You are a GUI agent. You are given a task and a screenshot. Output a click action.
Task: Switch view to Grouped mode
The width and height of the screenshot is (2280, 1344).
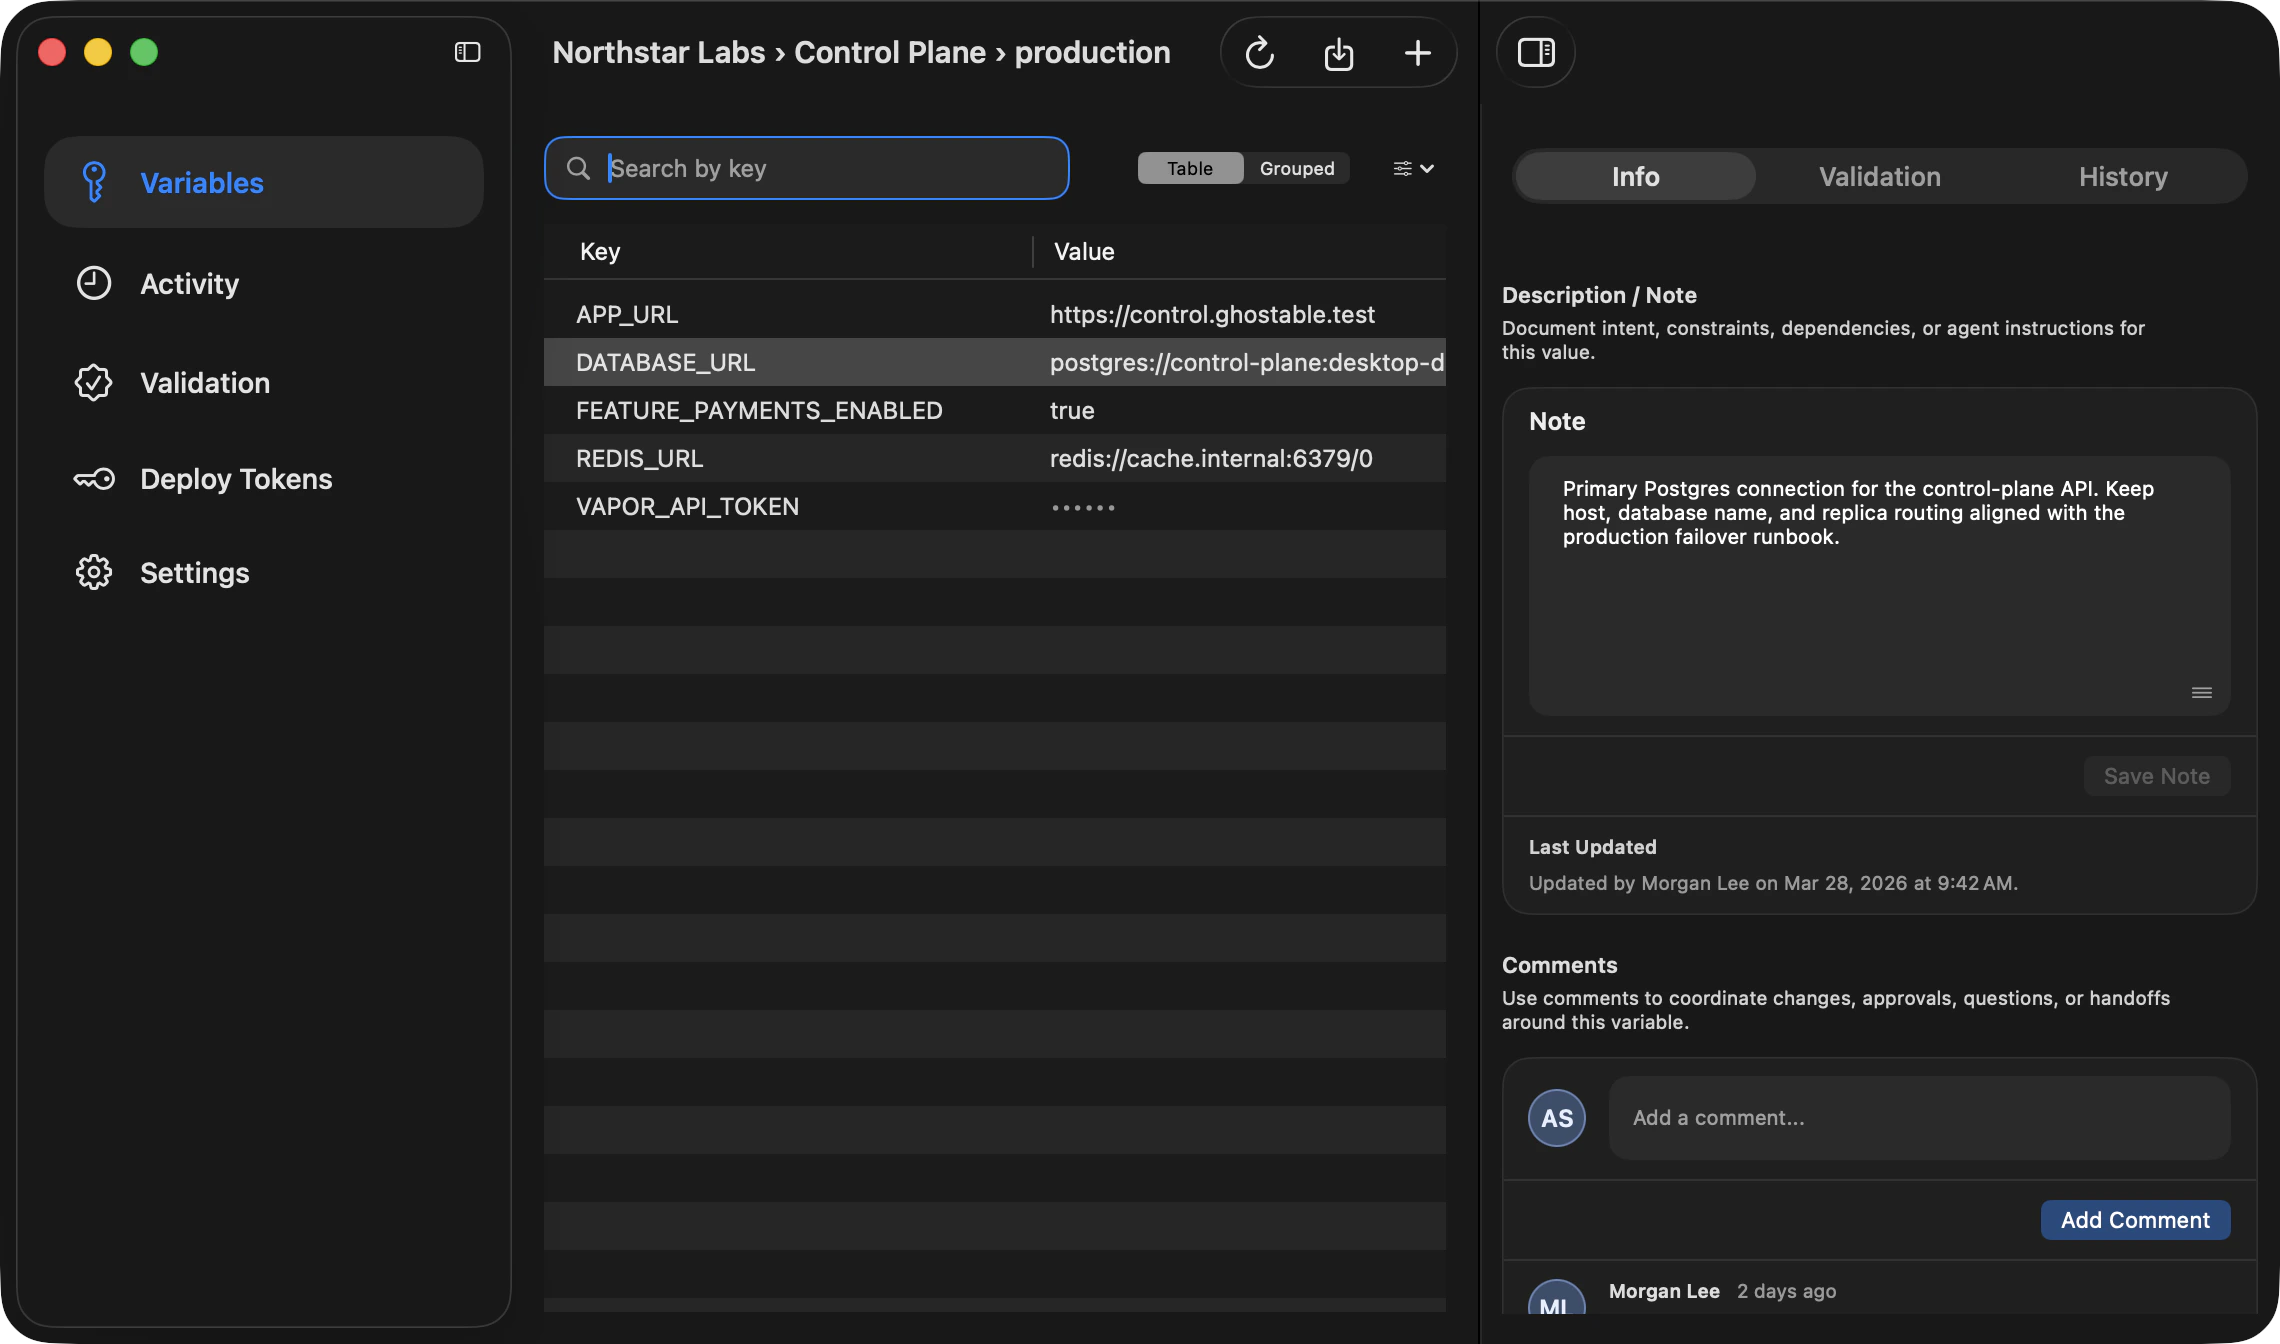(x=1296, y=168)
